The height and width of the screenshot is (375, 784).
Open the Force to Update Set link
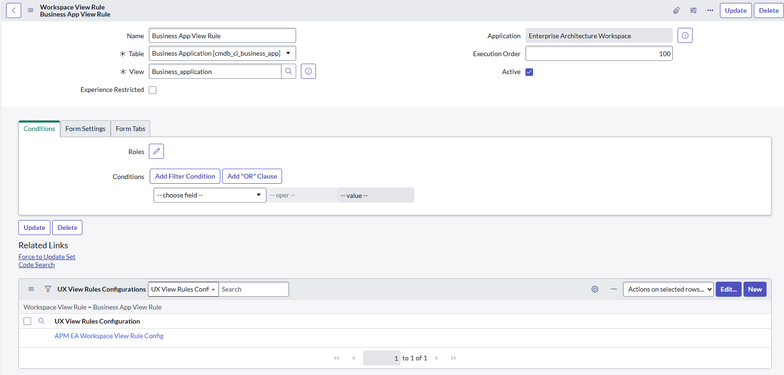tap(47, 256)
